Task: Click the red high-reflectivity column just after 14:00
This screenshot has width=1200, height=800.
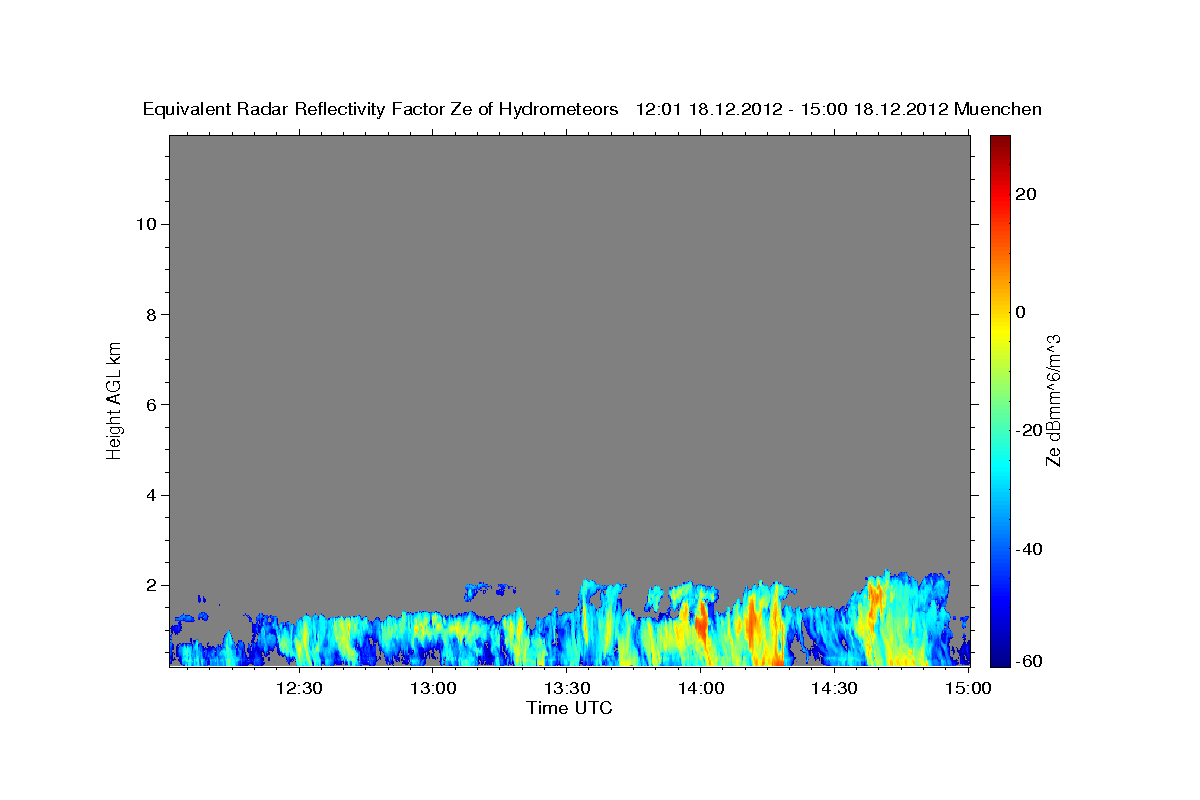Action: (x=701, y=622)
